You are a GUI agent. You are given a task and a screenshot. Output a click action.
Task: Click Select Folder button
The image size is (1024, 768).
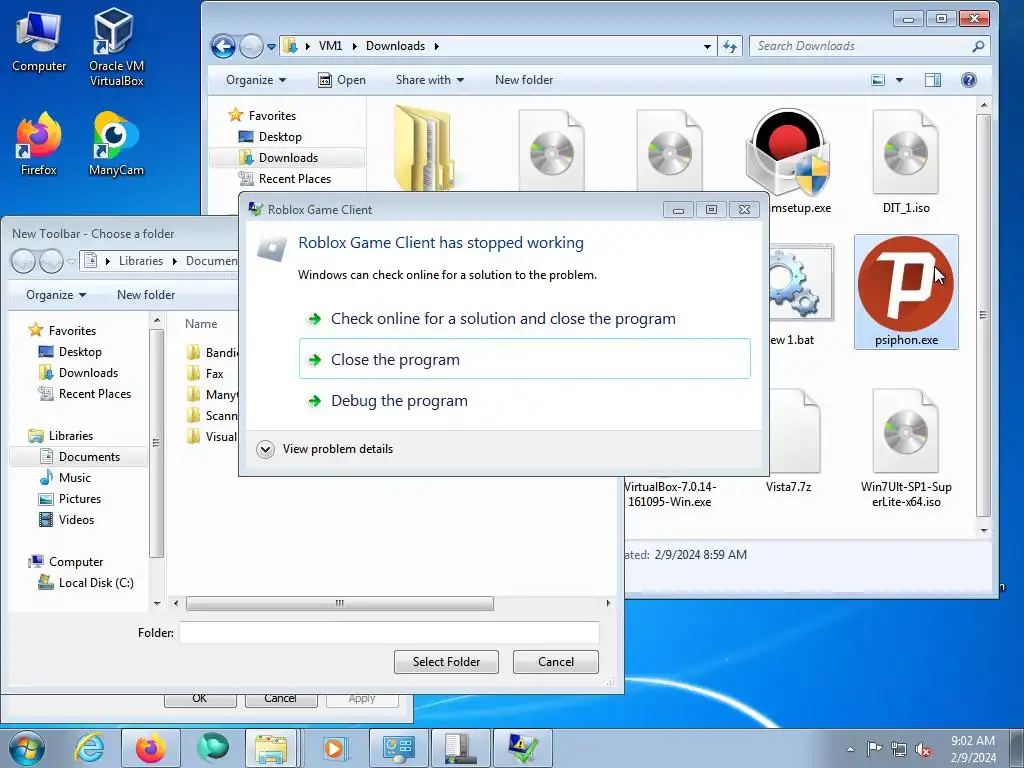tap(446, 662)
